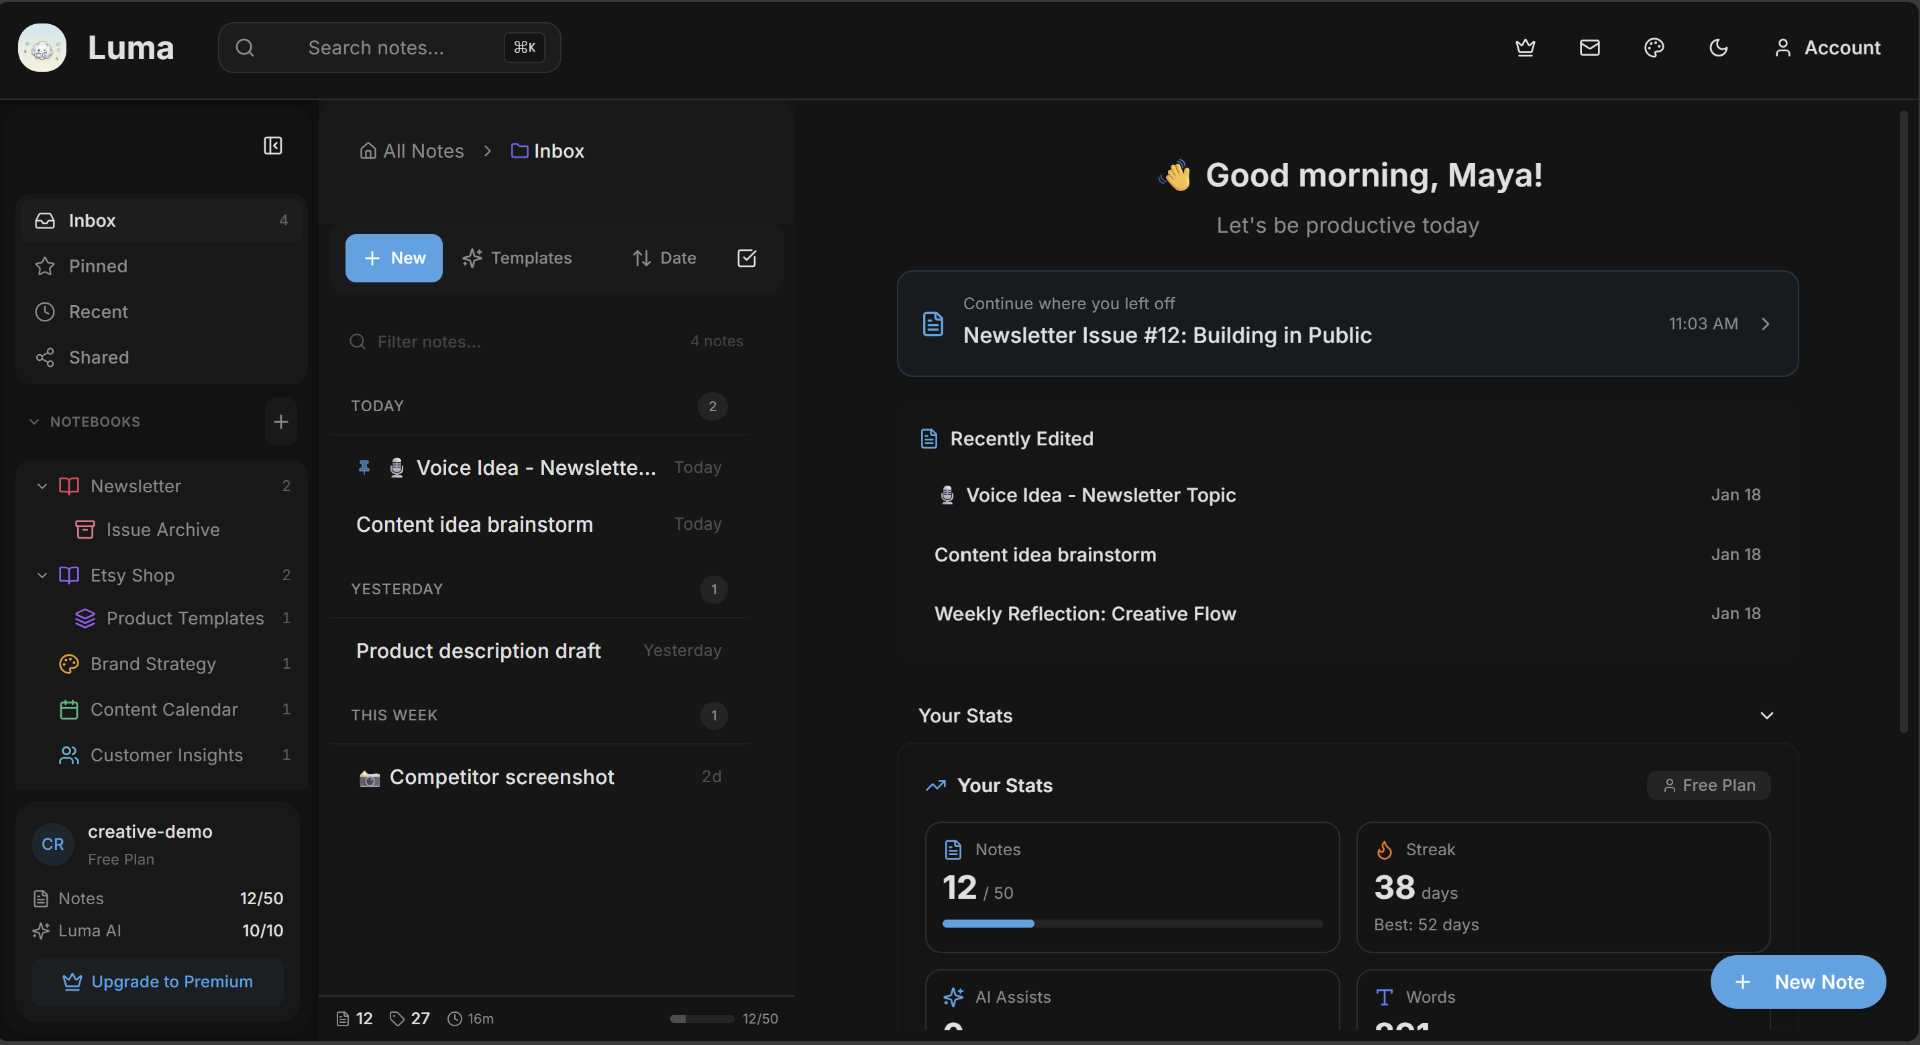Open Content idea brainstorm in Recently Edited
Image resolution: width=1920 pixels, height=1045 pixels.
pyautogui.click(x=1348, y=555)
